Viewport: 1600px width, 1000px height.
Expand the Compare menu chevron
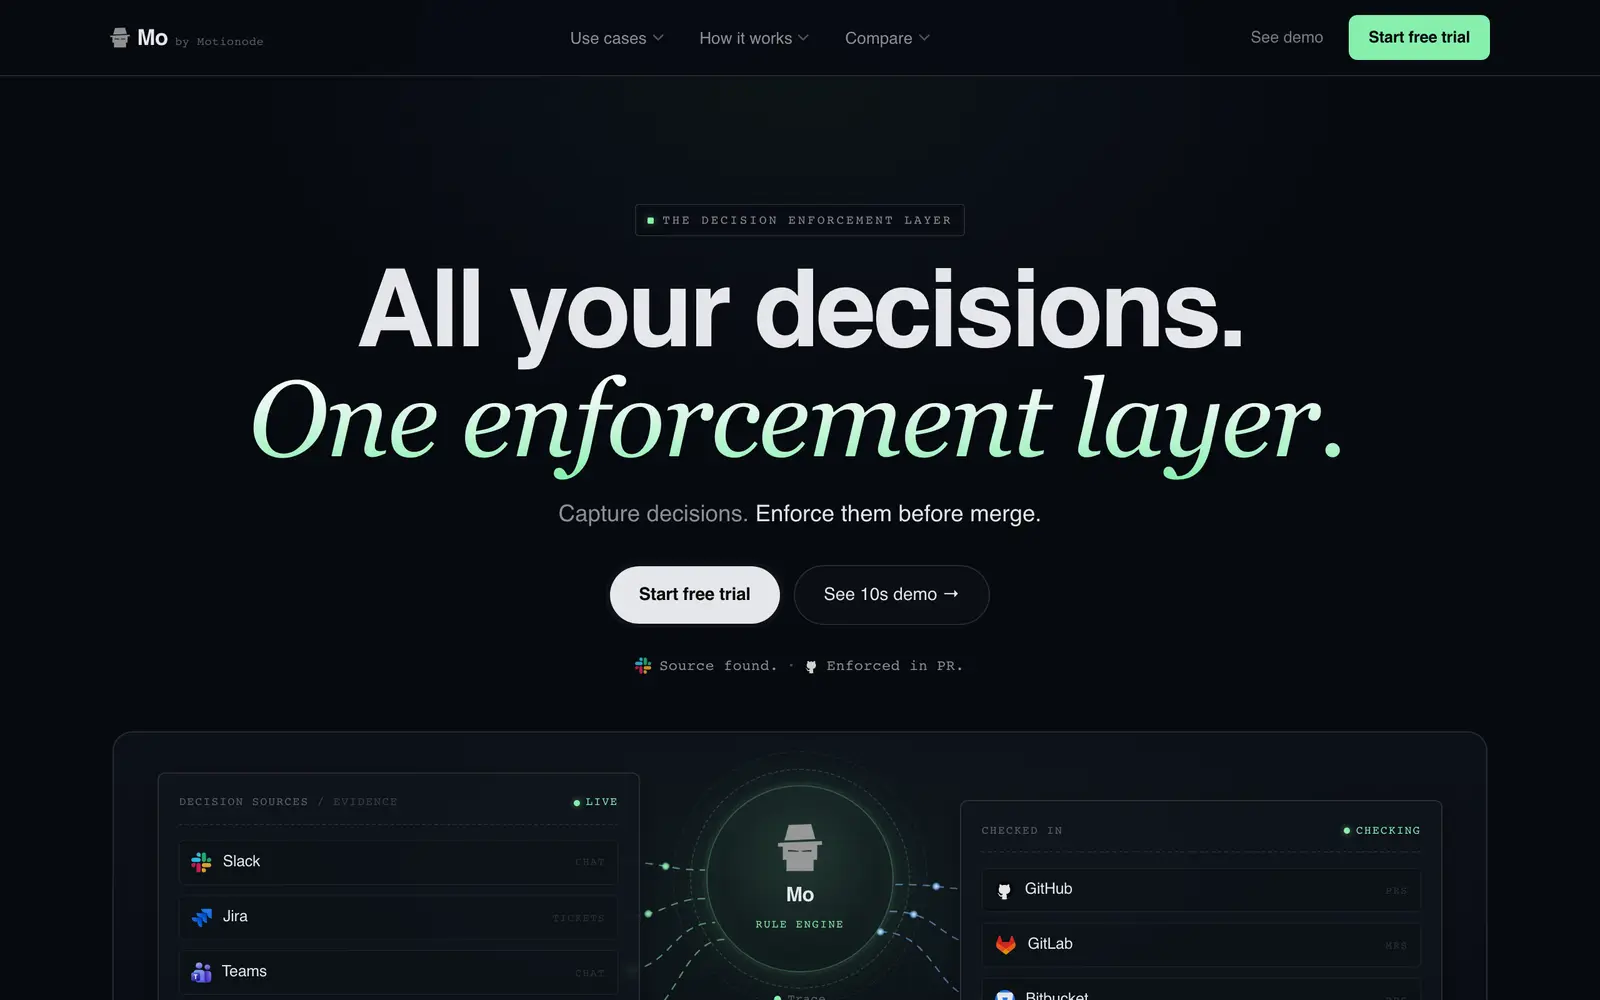click(924, 38)
